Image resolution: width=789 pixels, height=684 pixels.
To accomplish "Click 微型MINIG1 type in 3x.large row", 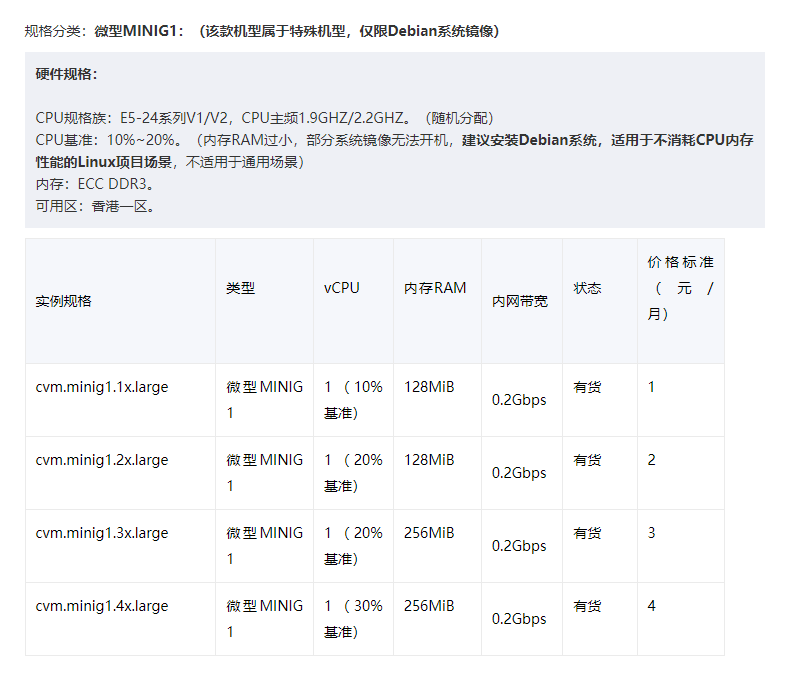I will tap(265, 546).
